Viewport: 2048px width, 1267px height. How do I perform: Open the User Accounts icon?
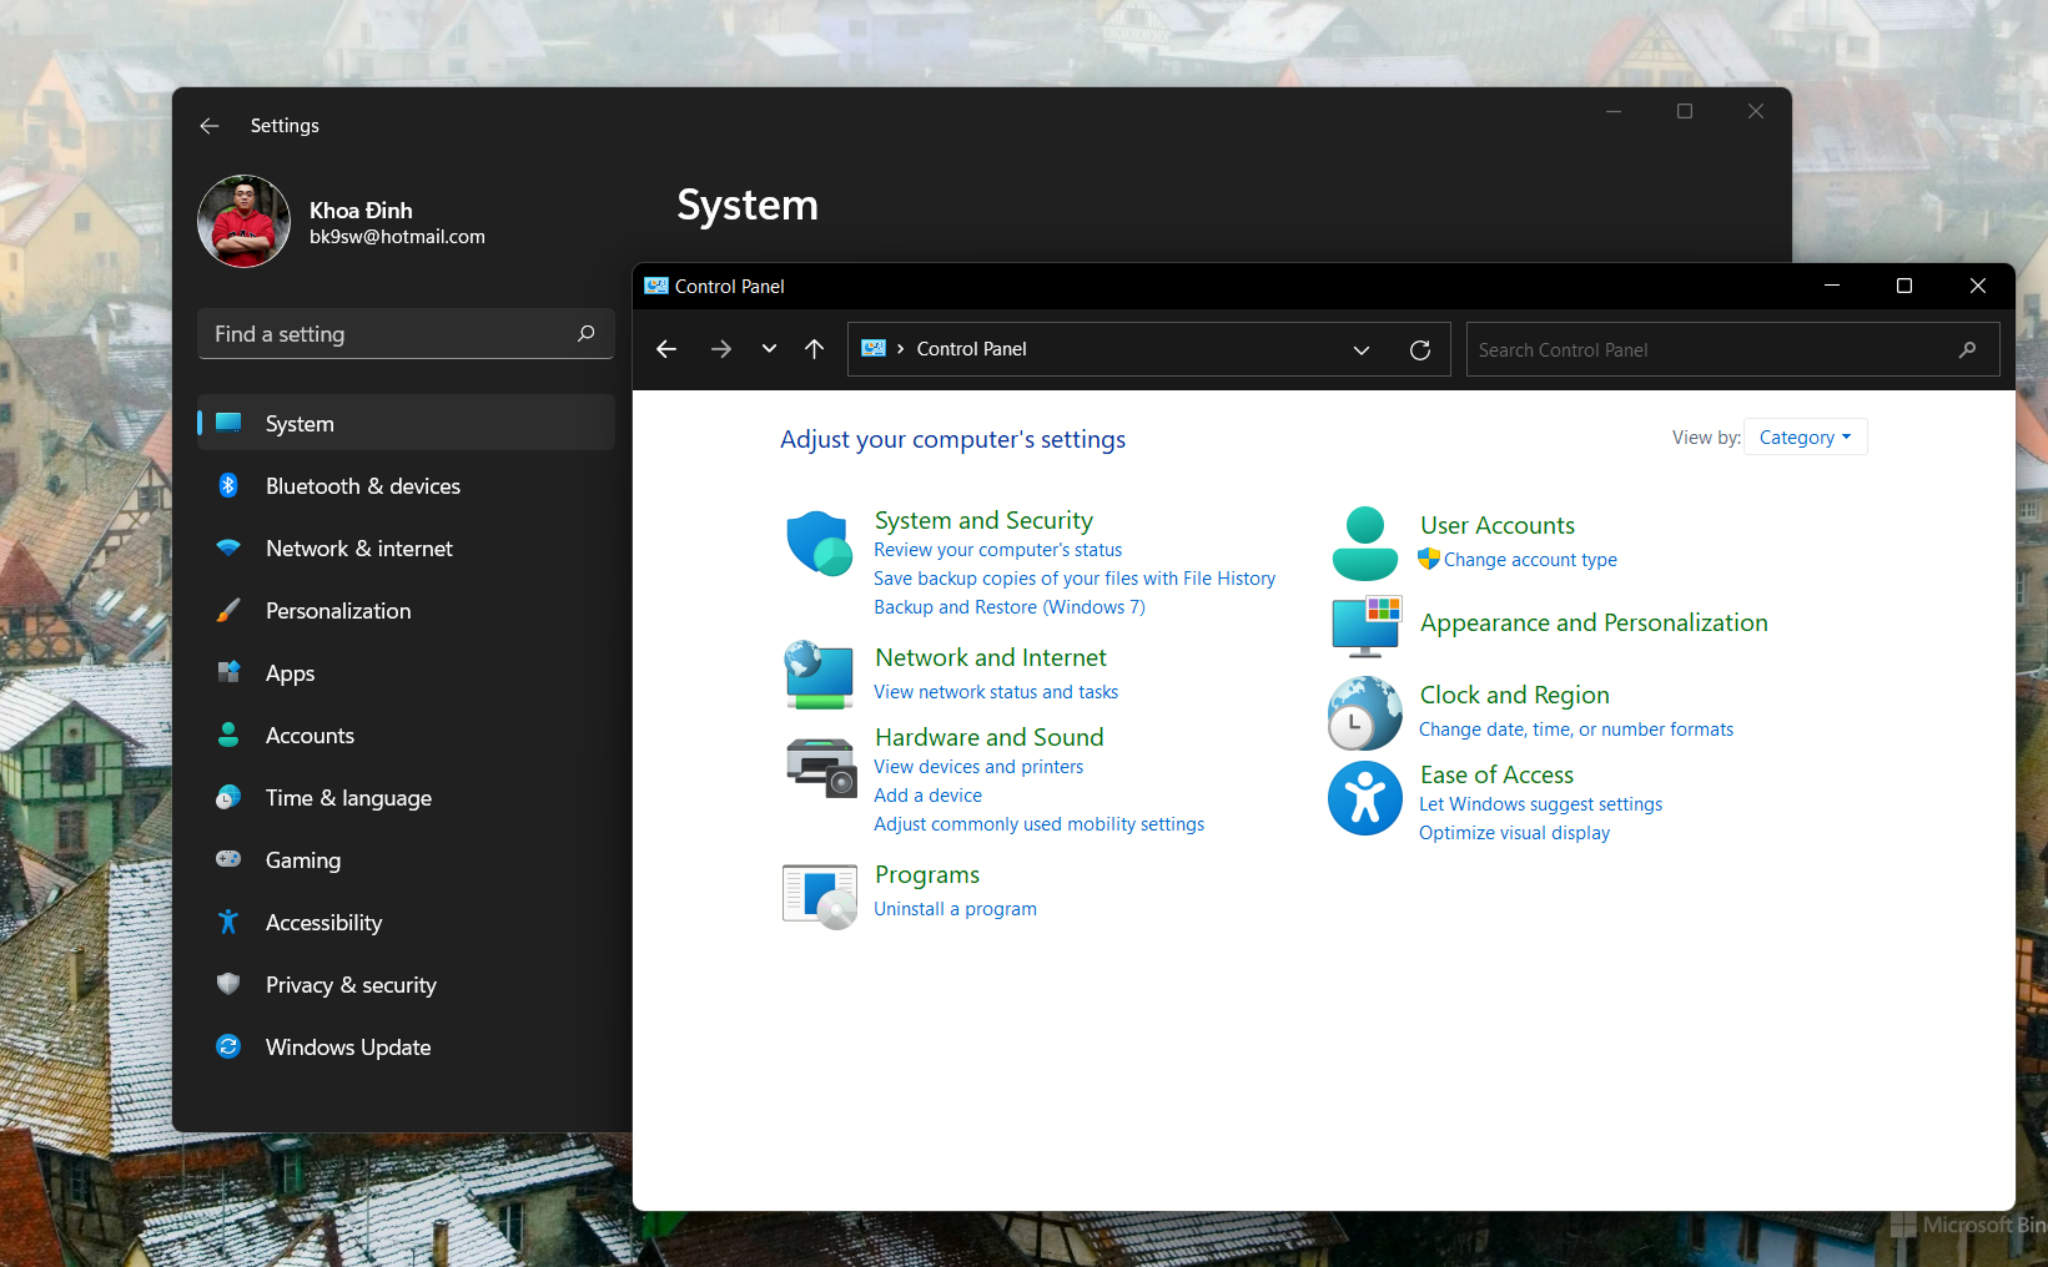pyautogui.click(x=1364, y=542)
